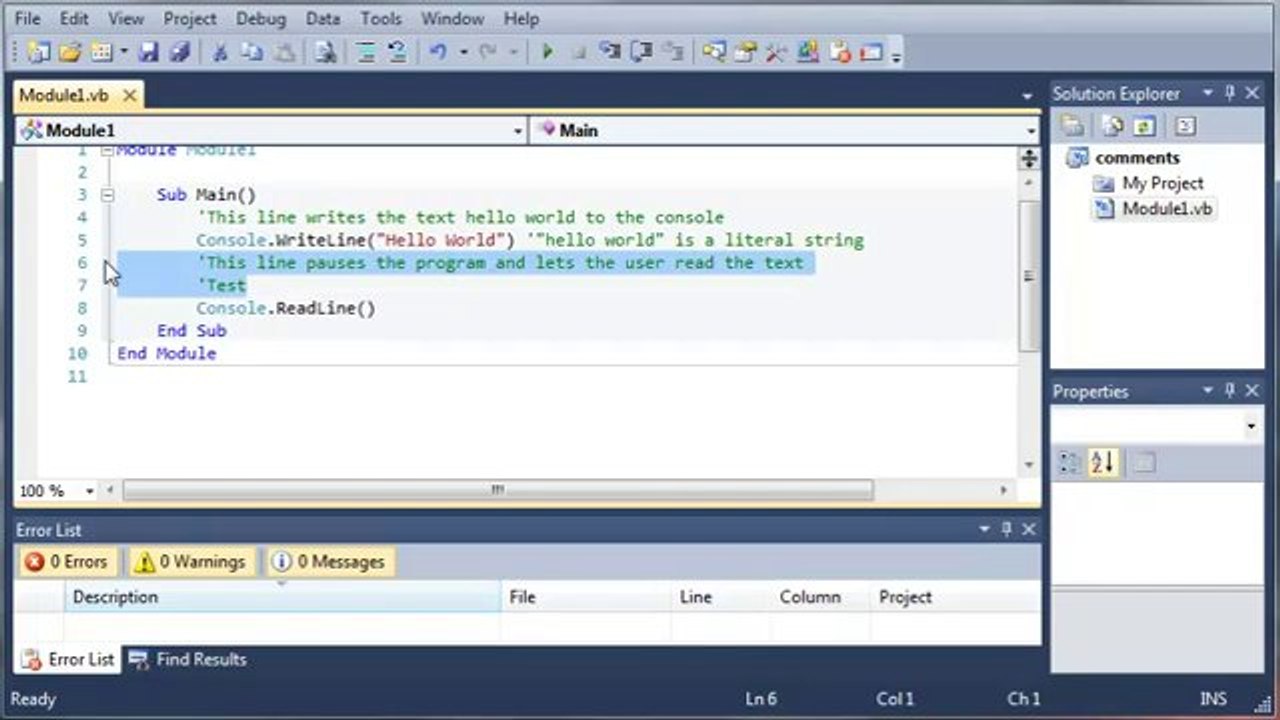Screen dimensions: 1280x720
Task: Open the Solution Explorer window position menu
Action: (1208, 93)
